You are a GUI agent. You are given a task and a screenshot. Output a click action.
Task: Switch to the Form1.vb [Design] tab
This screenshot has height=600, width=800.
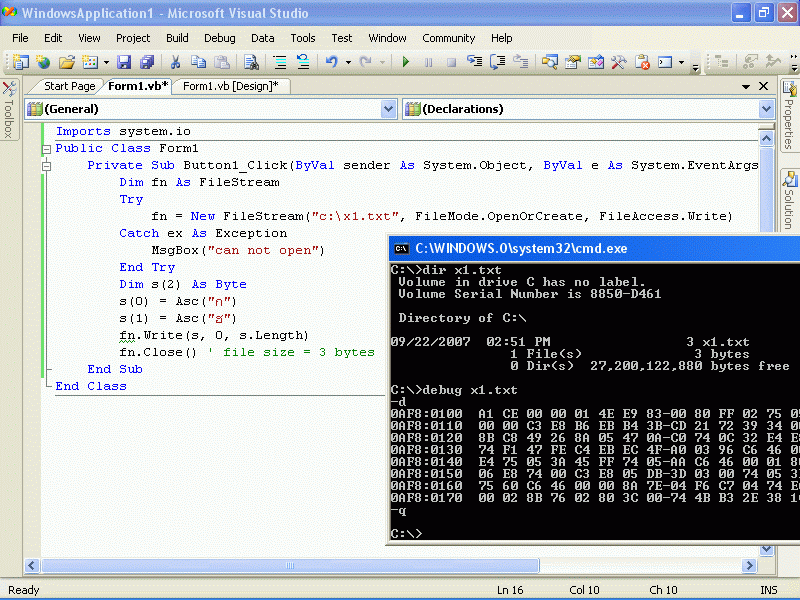[x=231, y=86]
